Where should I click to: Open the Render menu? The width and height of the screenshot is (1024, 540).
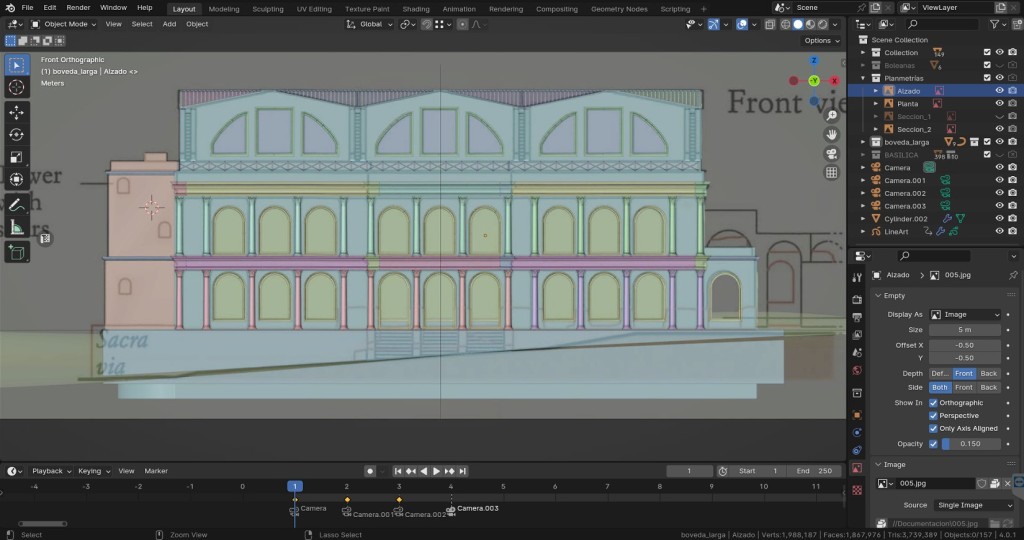click(78, 8)
